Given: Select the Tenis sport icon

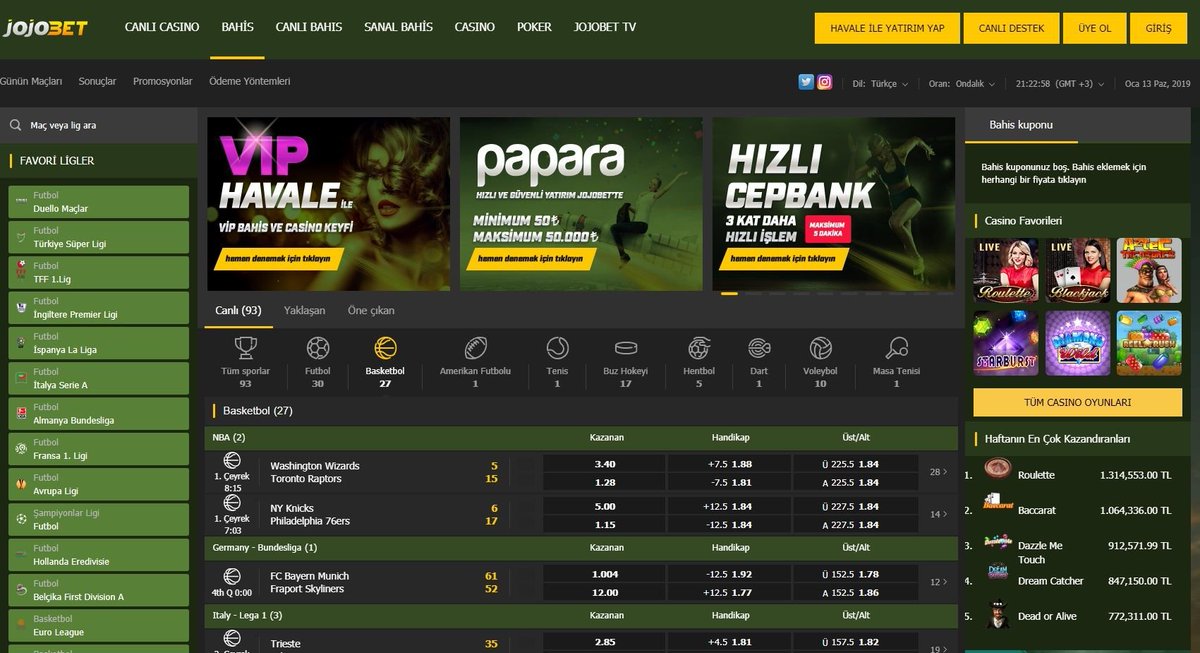Looking at the screenshot, I should coord(557,348).
